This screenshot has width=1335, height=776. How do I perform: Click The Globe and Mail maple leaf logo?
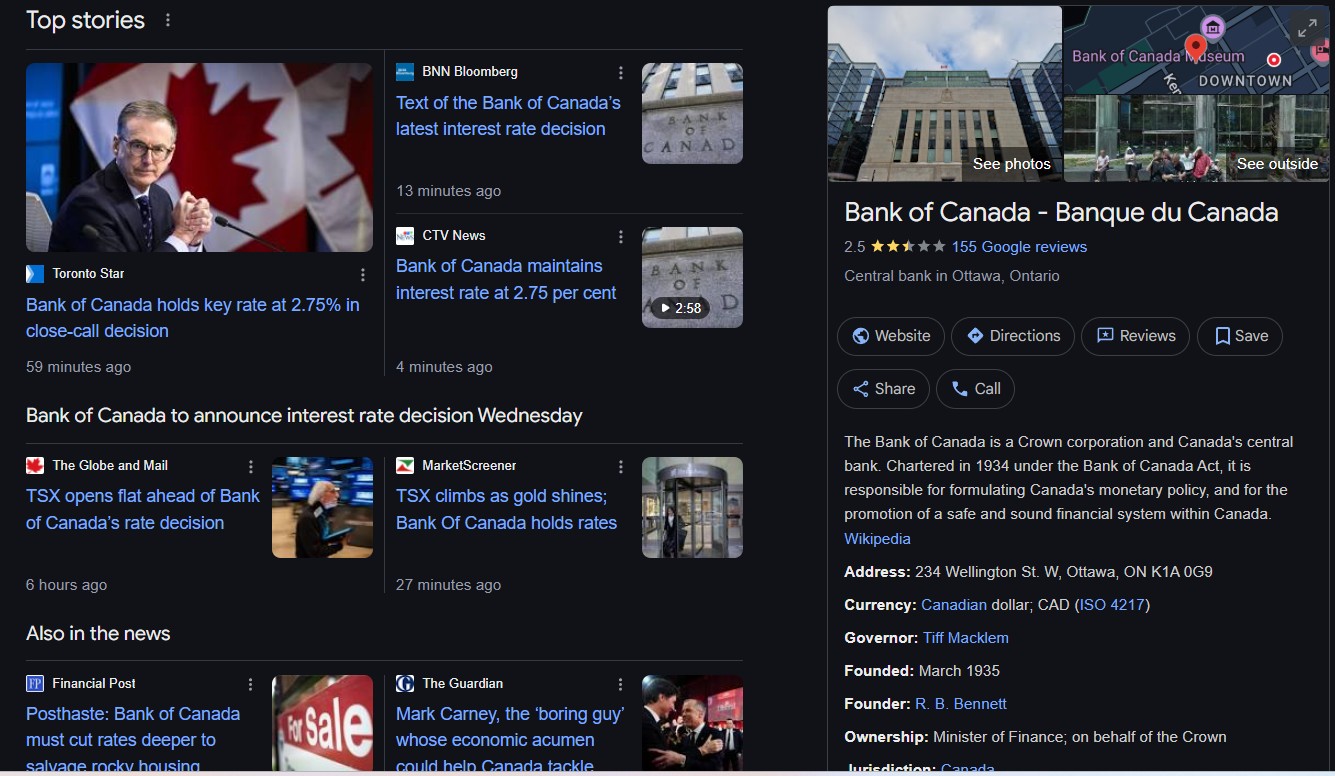tap(35, 466)
